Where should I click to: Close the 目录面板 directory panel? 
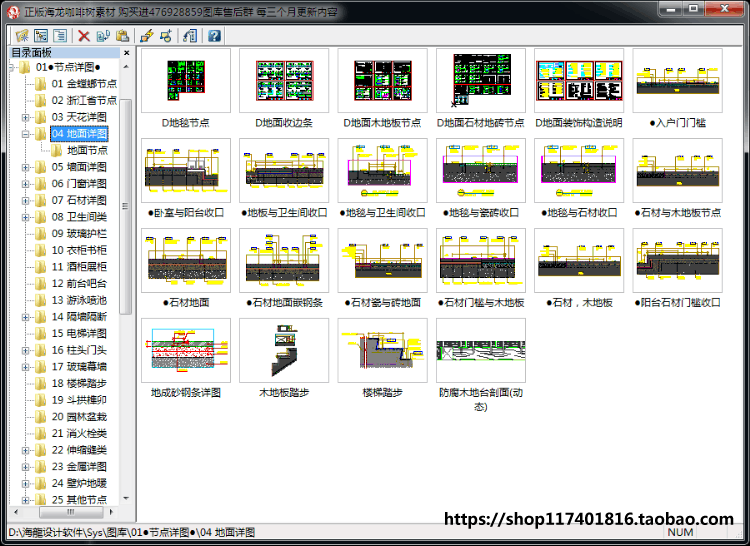click(x=126, y=53)
